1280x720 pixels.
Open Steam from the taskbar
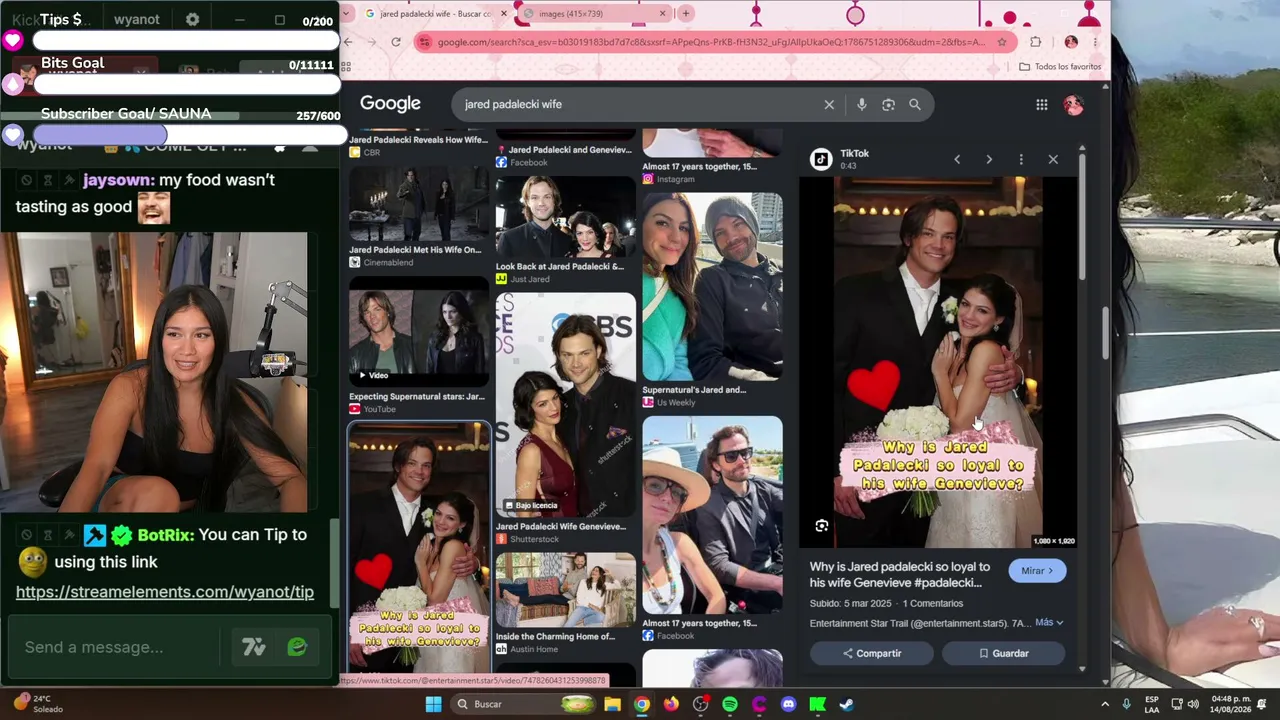pos(847,704)
